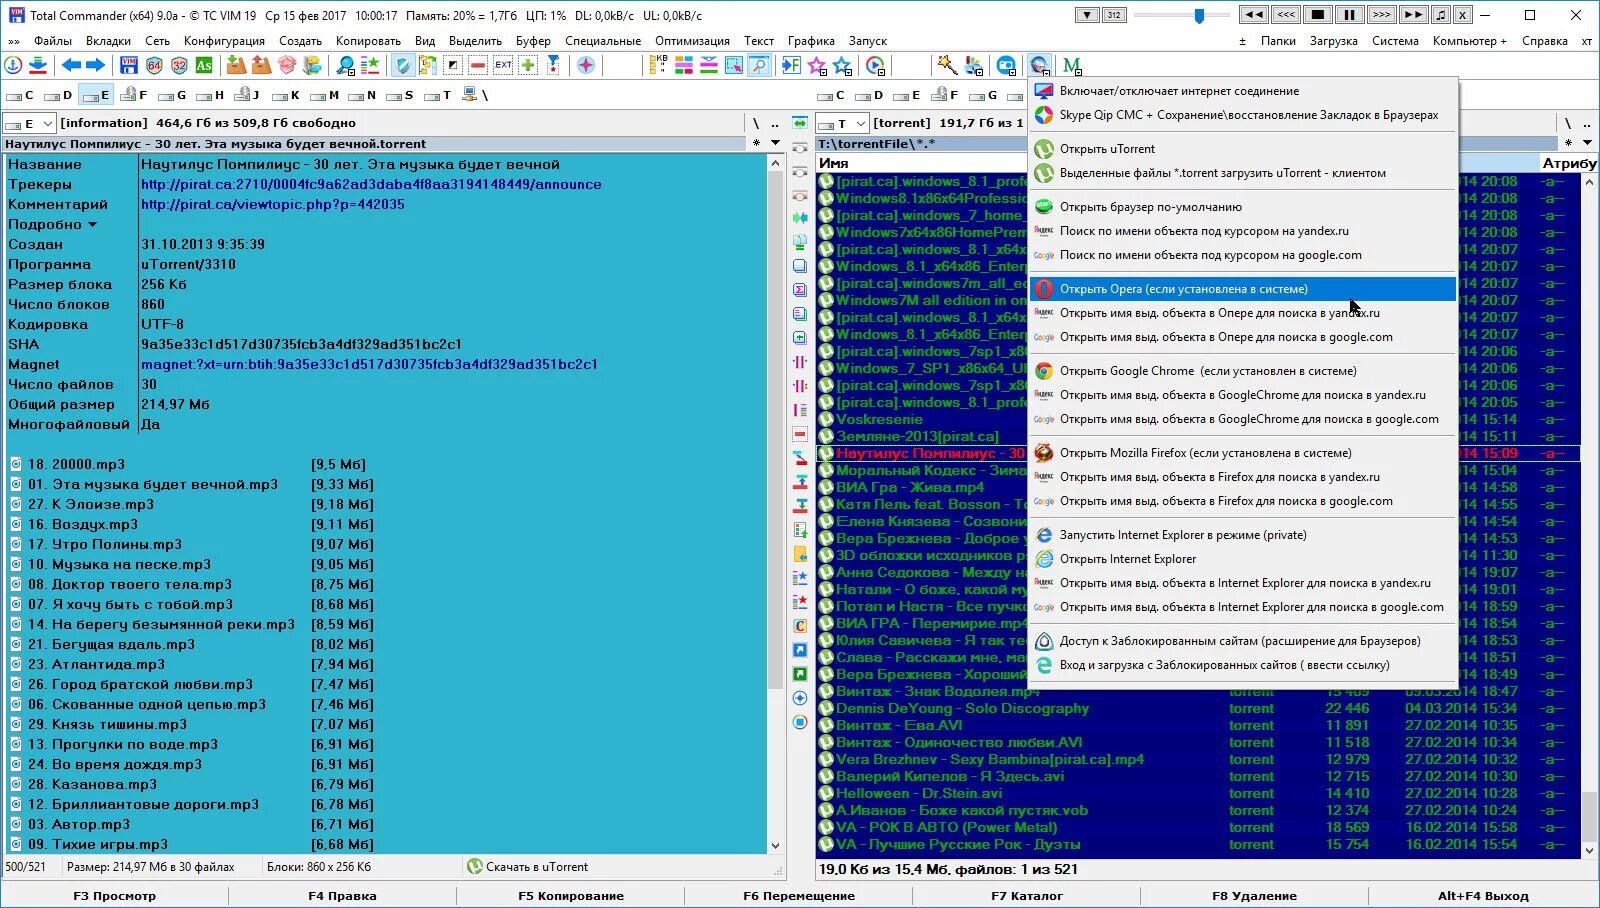Click the 64-bit shield toolbar icon
1600x908 pixels.
[154, 66]
